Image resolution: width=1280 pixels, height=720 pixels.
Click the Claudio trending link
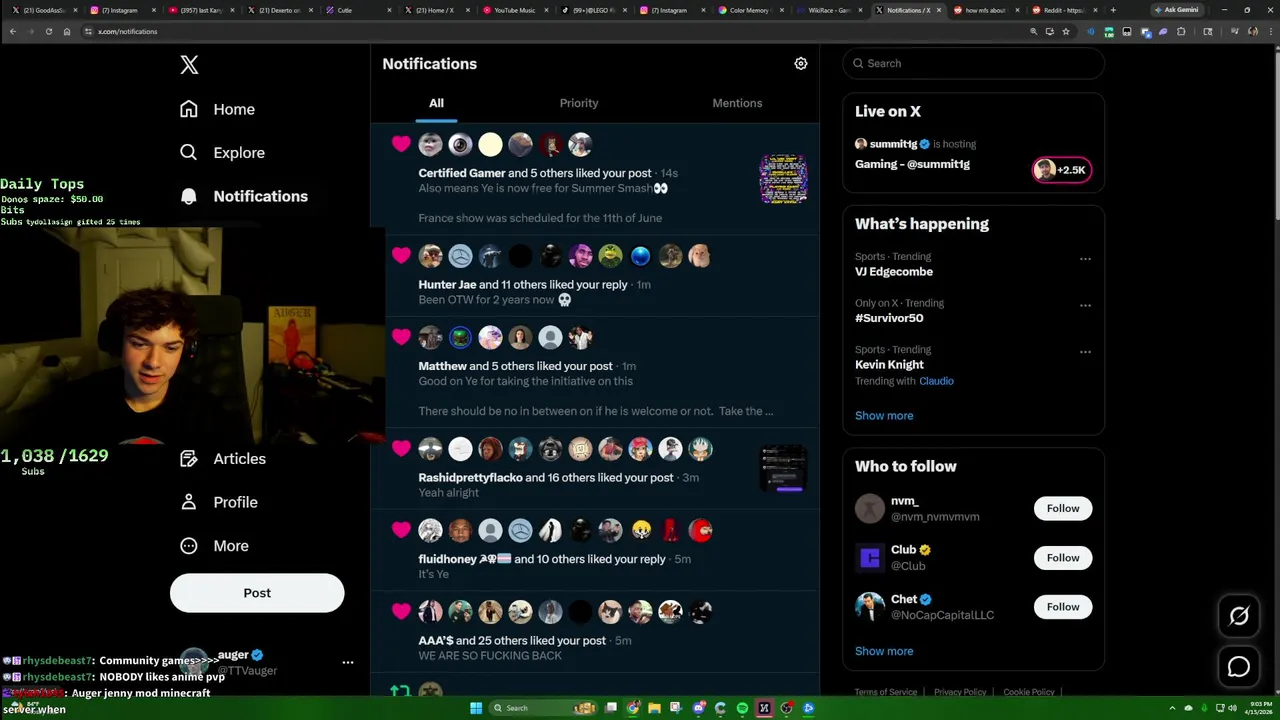click(936, 381)
